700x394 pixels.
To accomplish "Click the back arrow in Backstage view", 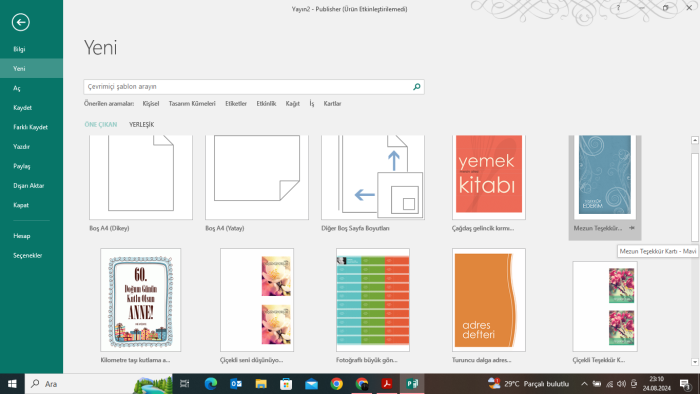I will pyautogui.click(x=21, y=22).
